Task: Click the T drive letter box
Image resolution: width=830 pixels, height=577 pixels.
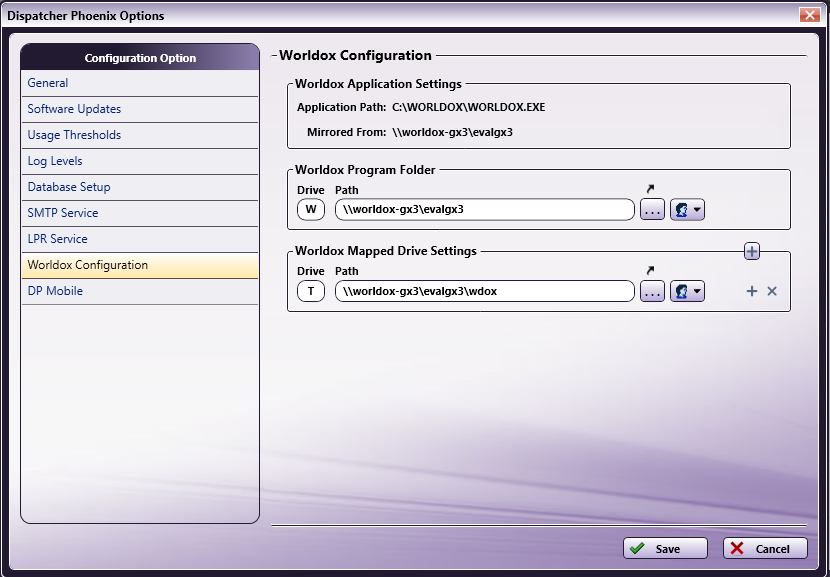Action: coord(311,291)
